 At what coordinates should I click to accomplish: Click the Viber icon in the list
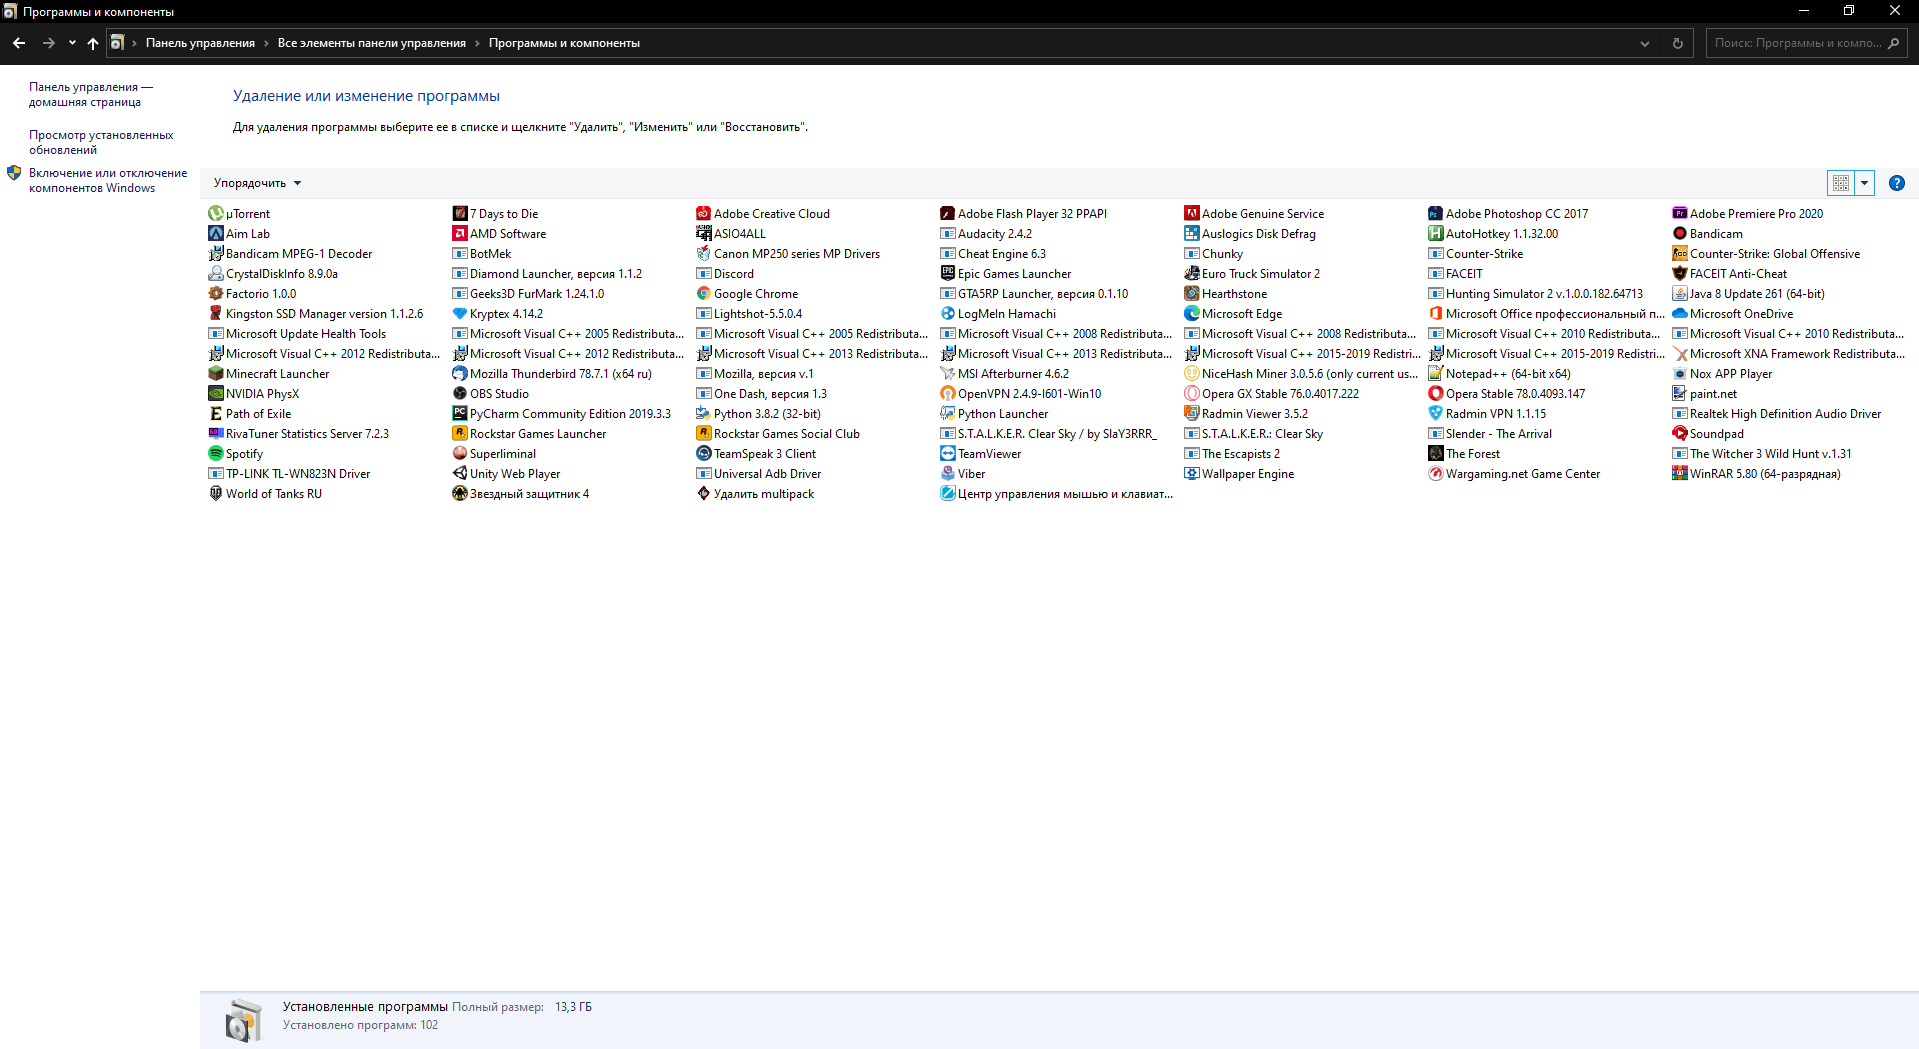pos(947,473)
